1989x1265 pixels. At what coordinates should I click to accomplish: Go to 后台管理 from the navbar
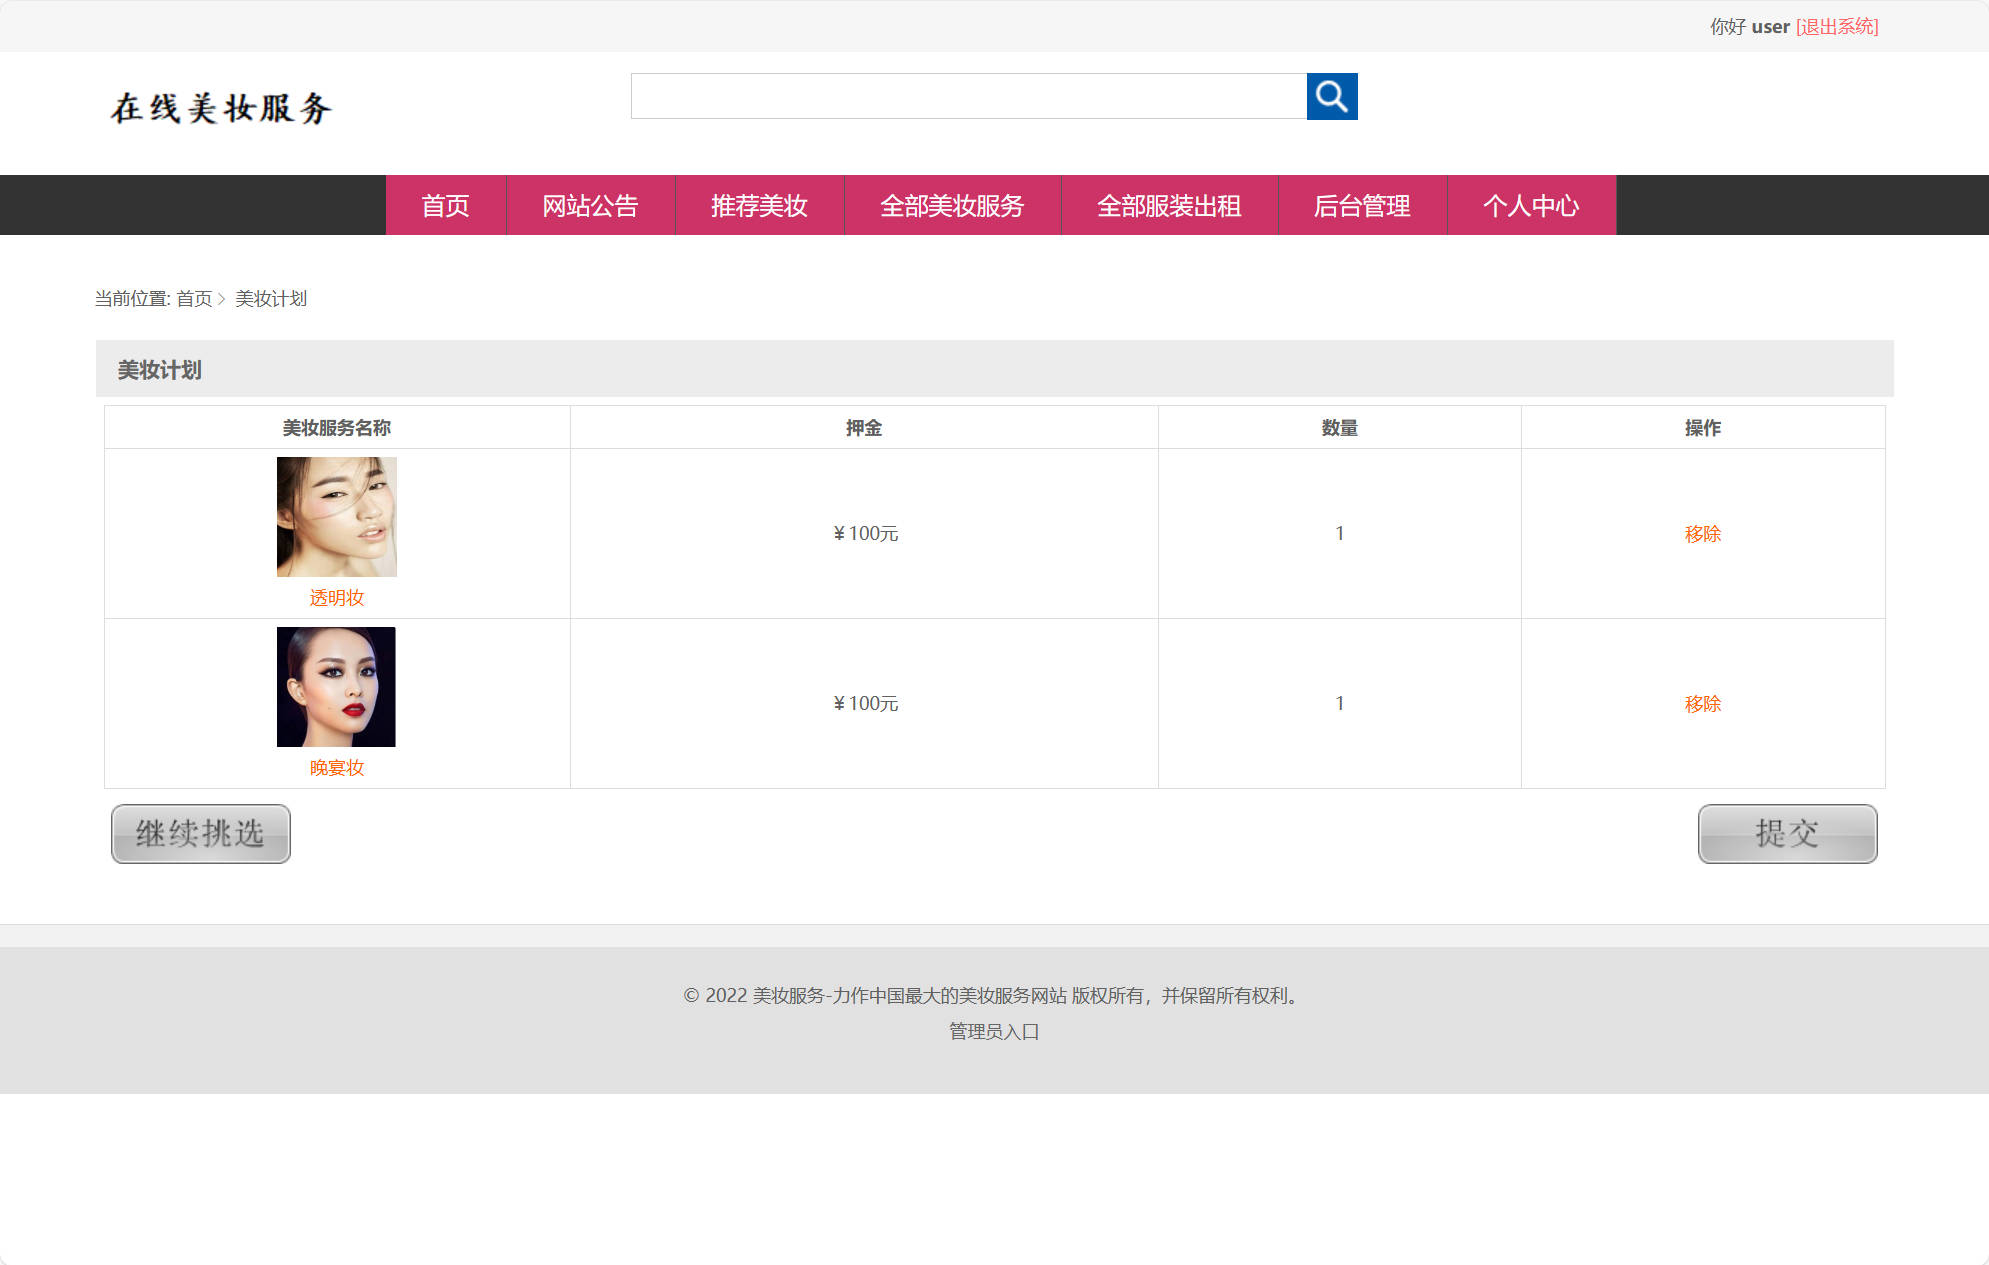(1362, 206)
